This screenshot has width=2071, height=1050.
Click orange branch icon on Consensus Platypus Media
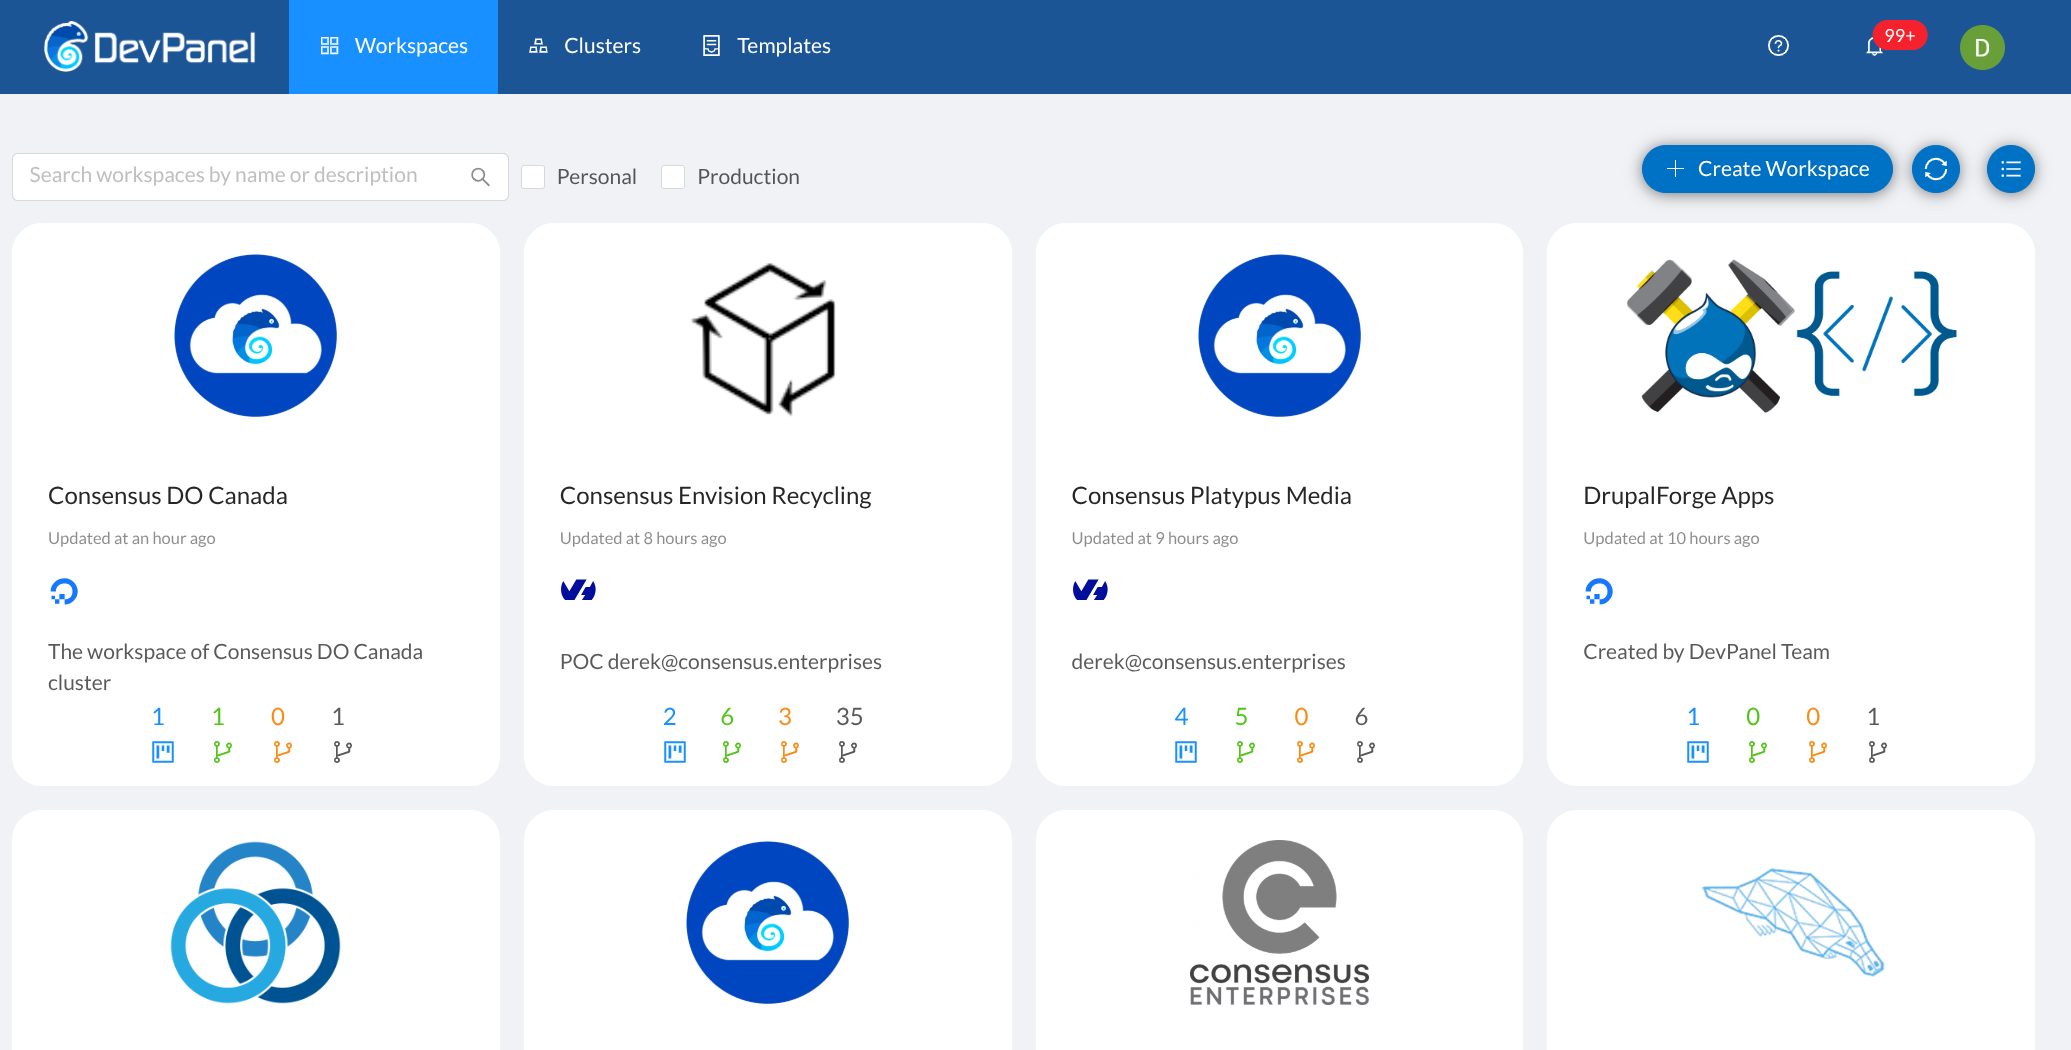tap(1305, 751)
